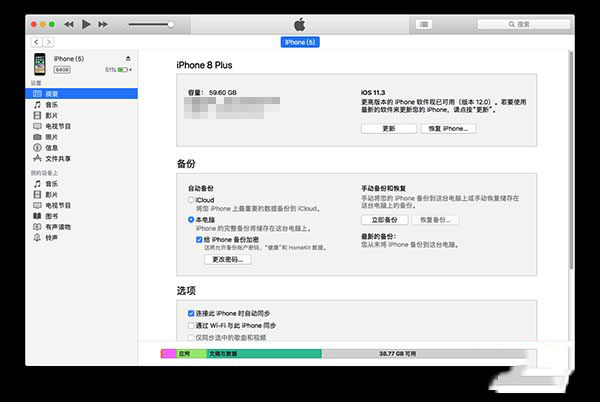The image size is (600, 402).
Task: Open 电视节目 under on-my-device section
Action: point(82,205)
